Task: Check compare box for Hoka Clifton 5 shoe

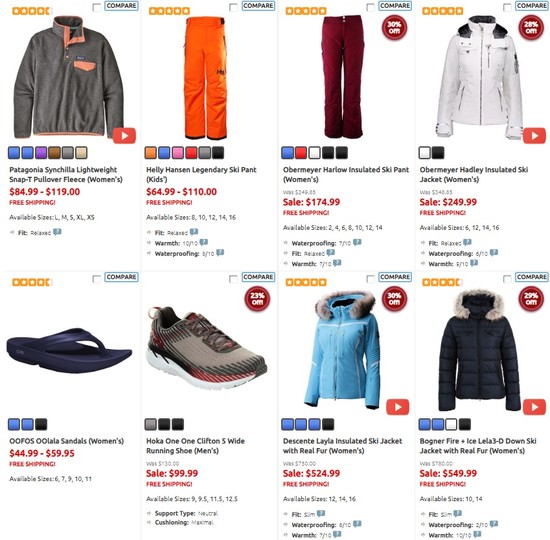Action: 233,279
